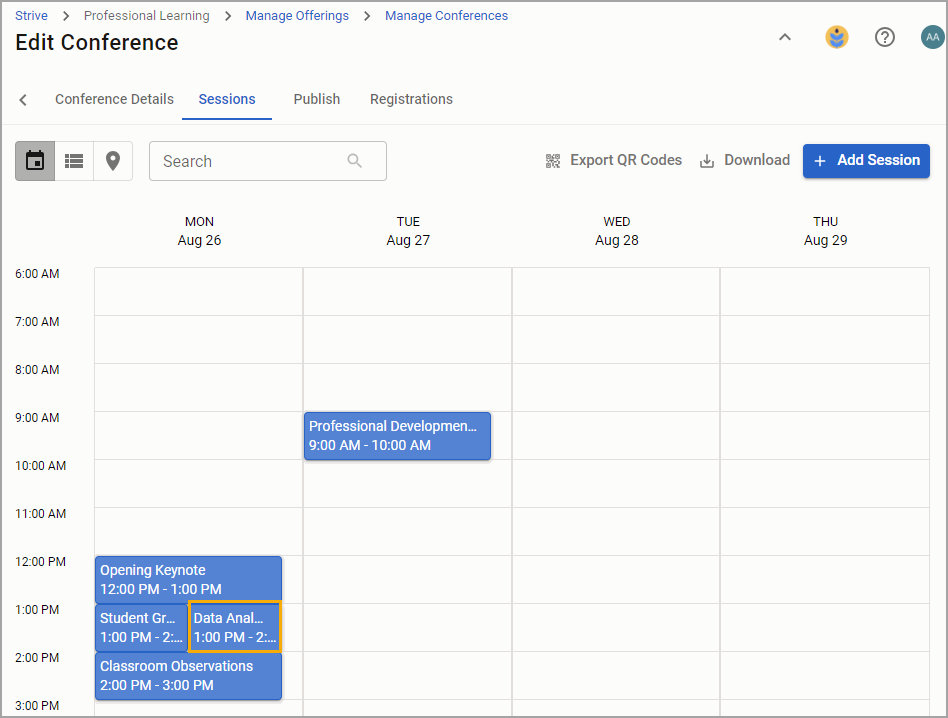This screenshot has width=948, height=718.
Task: Open the help question mark icon
Action: point(885,37)
